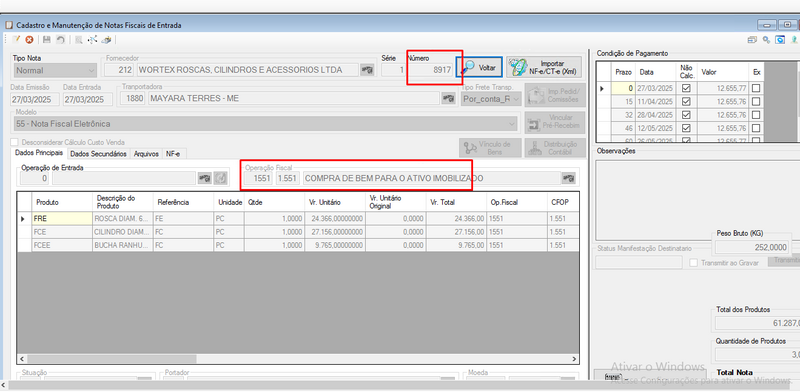Toggle Transmitir ao Gravar checkbox
Image resolution: width=800 pixels, height=392 pixels.
693,263
